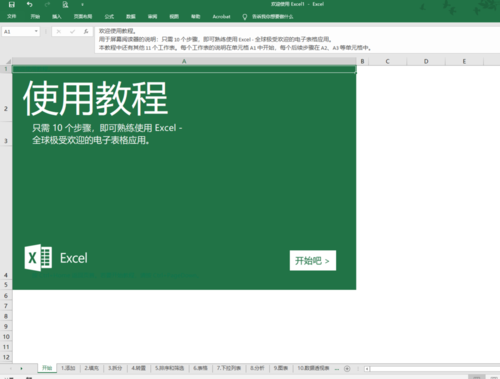Select row 12 header

6,357
